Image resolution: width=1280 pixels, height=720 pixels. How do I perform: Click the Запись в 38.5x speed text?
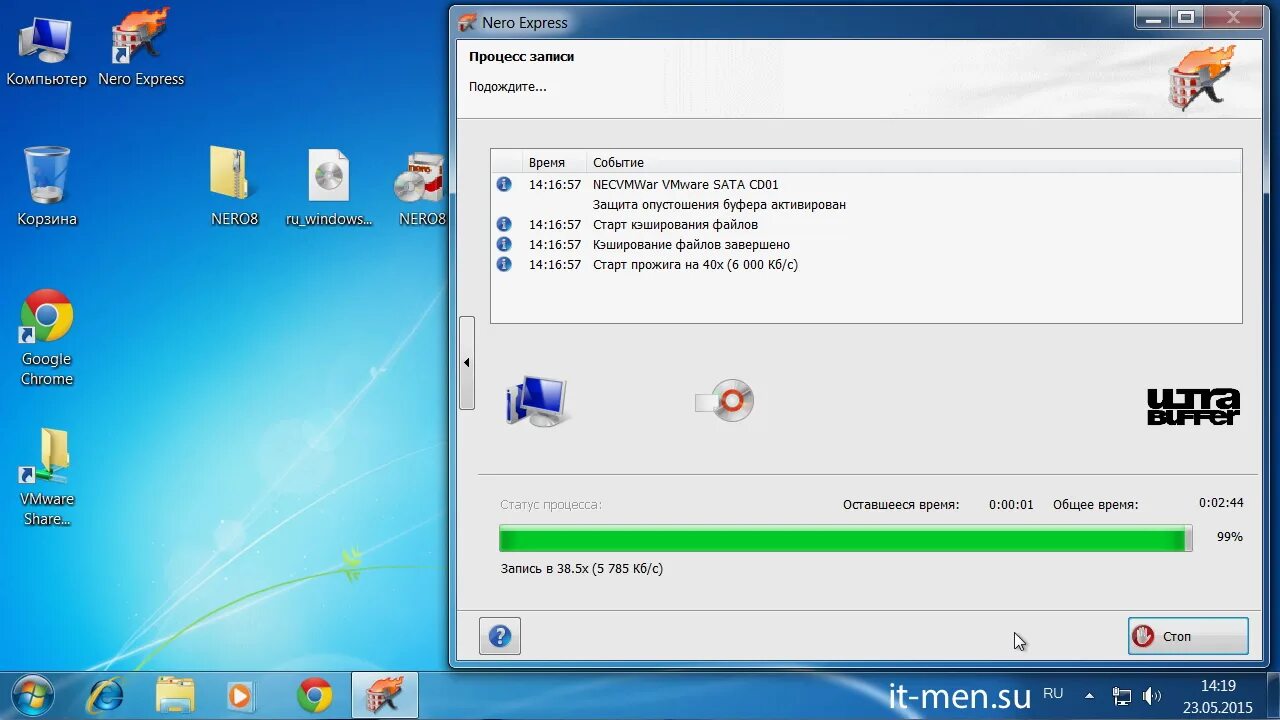point(582,568)
